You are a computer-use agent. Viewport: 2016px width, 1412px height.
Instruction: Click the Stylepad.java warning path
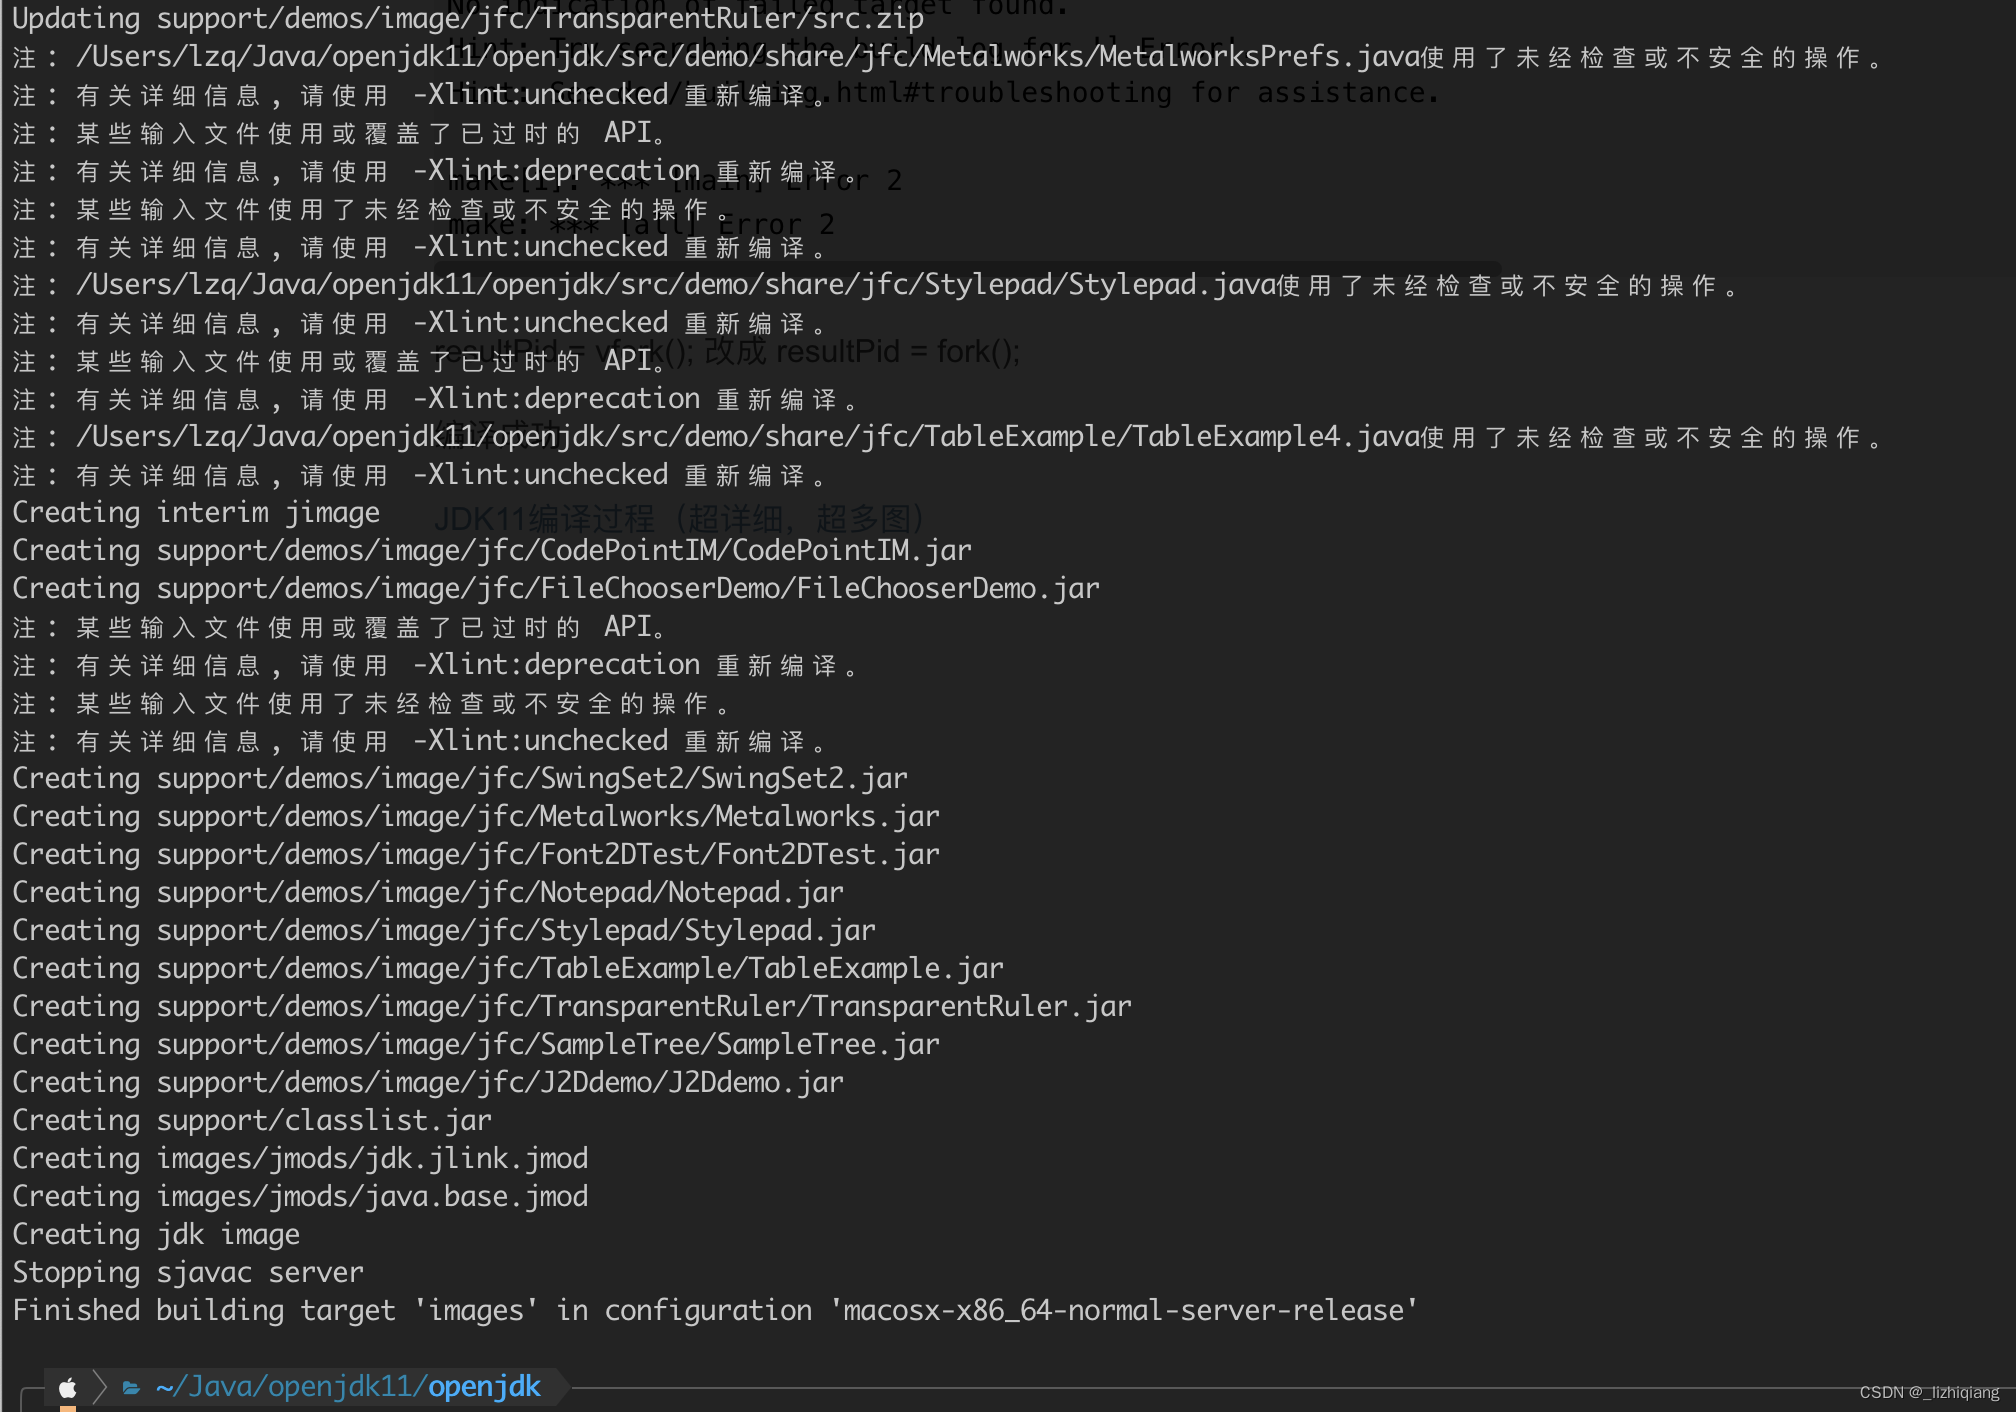point(676,285)
